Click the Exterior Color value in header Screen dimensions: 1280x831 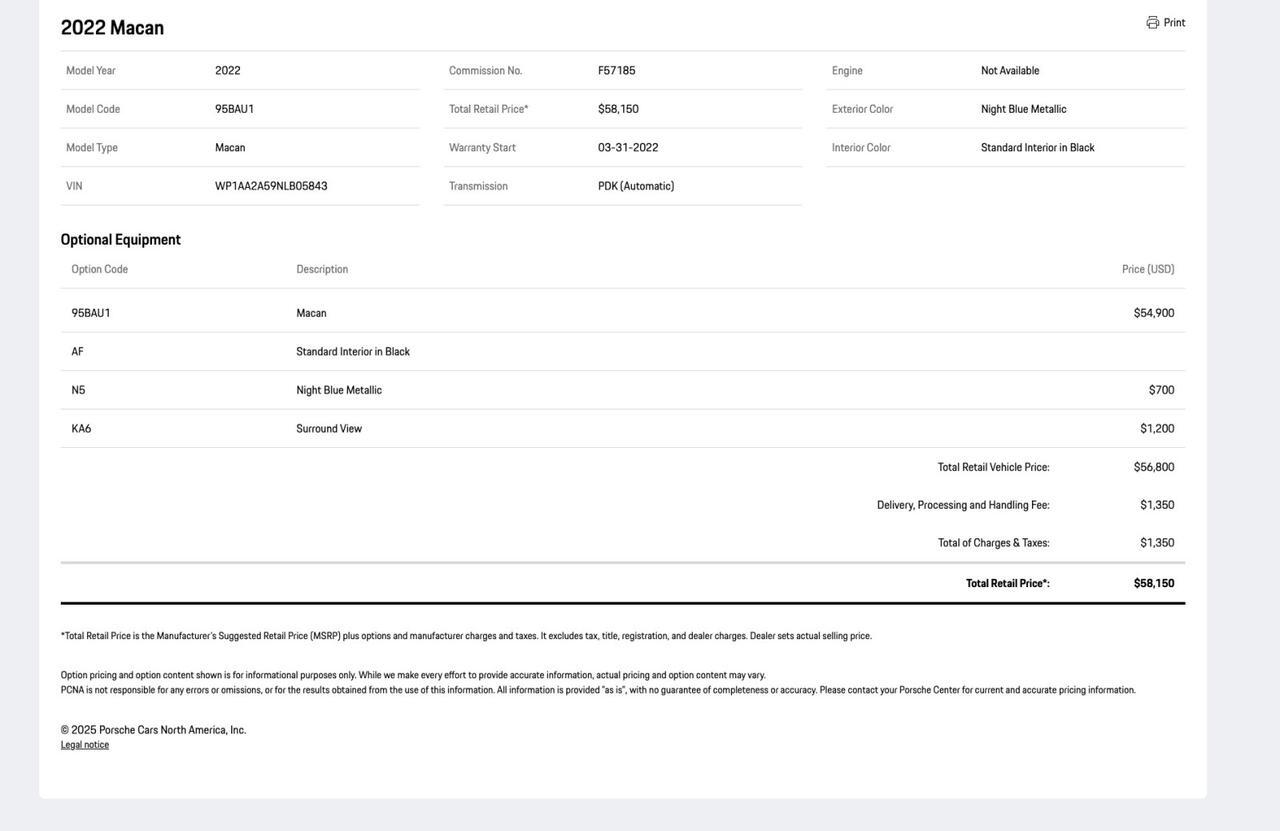1023,109
